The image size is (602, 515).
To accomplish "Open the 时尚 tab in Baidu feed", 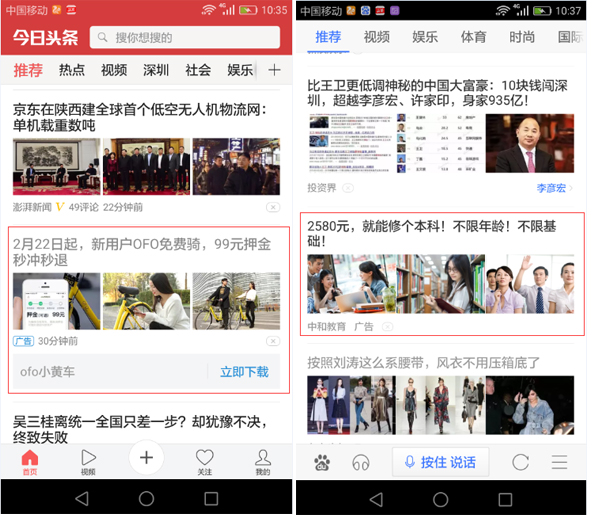I will click(522, 37).
